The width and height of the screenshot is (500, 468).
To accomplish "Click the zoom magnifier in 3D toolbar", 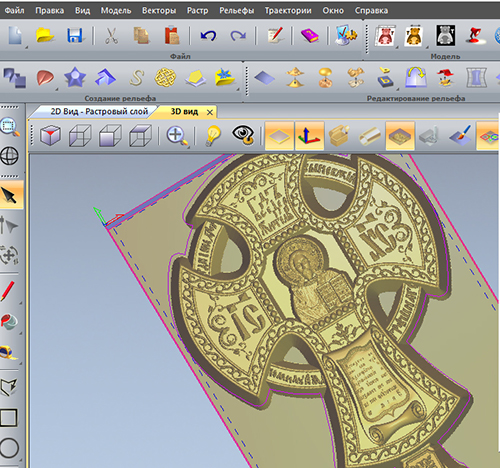I will [177, 136].
